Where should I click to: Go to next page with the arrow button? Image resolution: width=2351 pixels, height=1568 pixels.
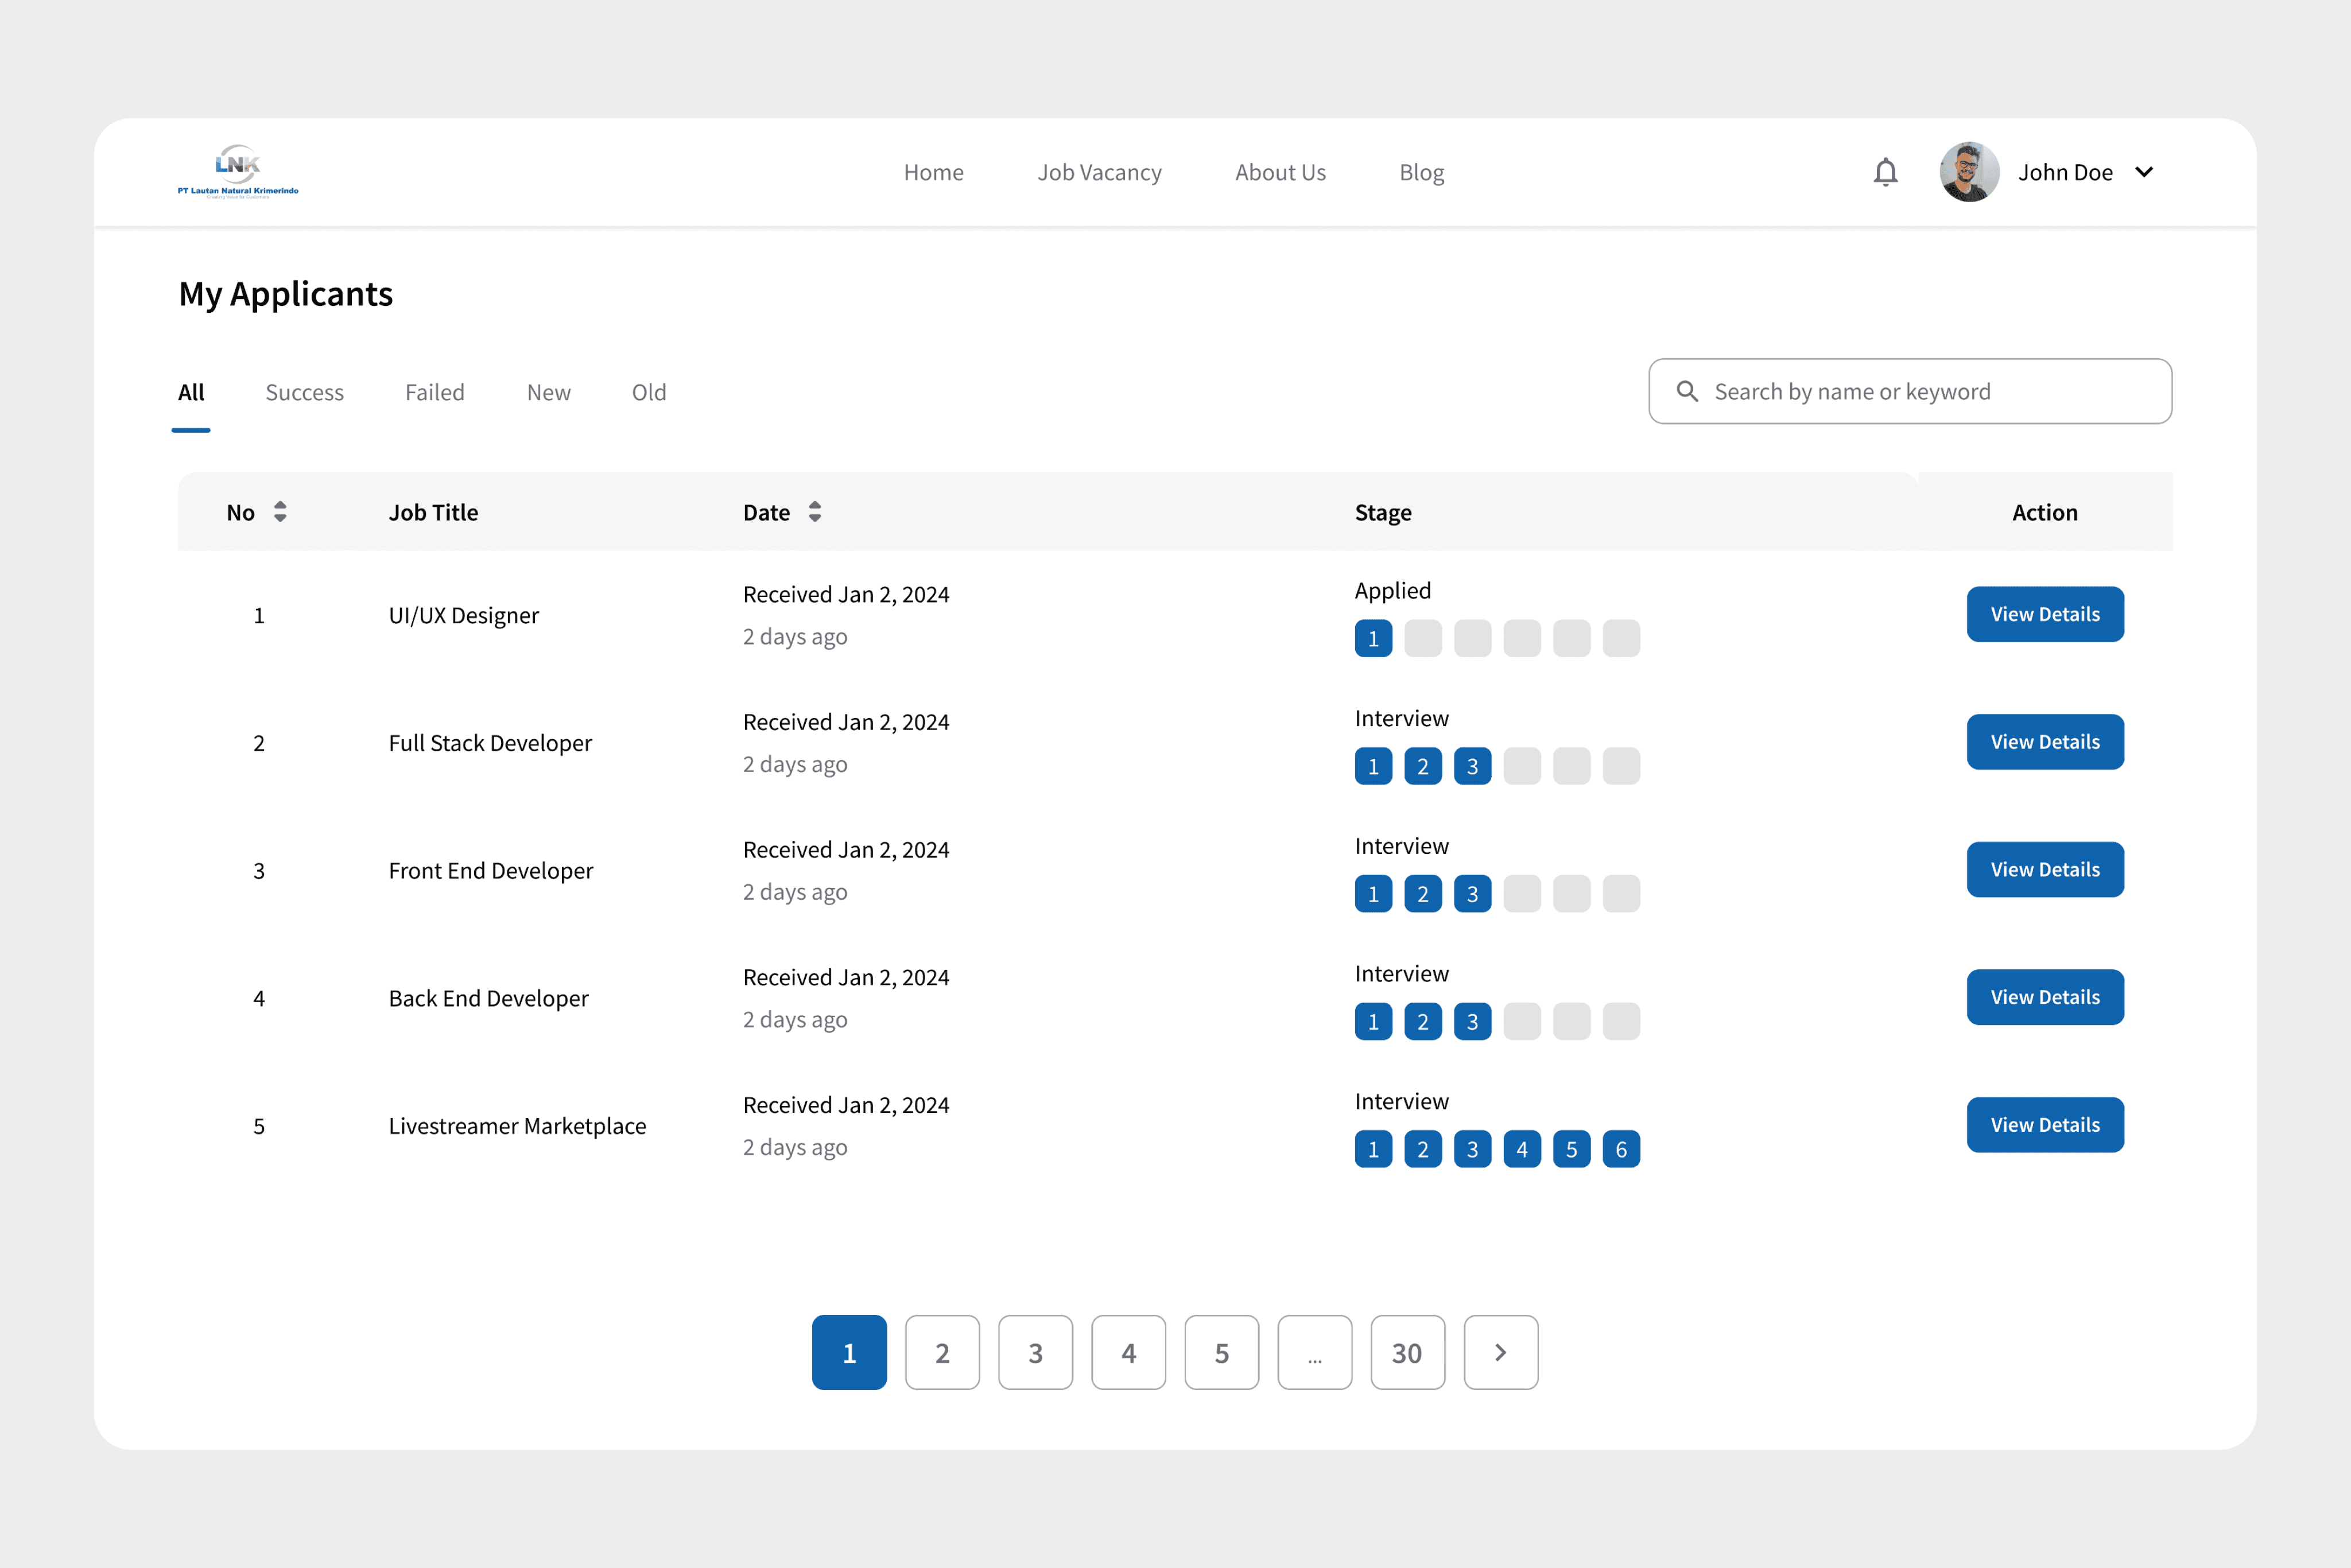pyautogui.click(x=1500, y=1352)
